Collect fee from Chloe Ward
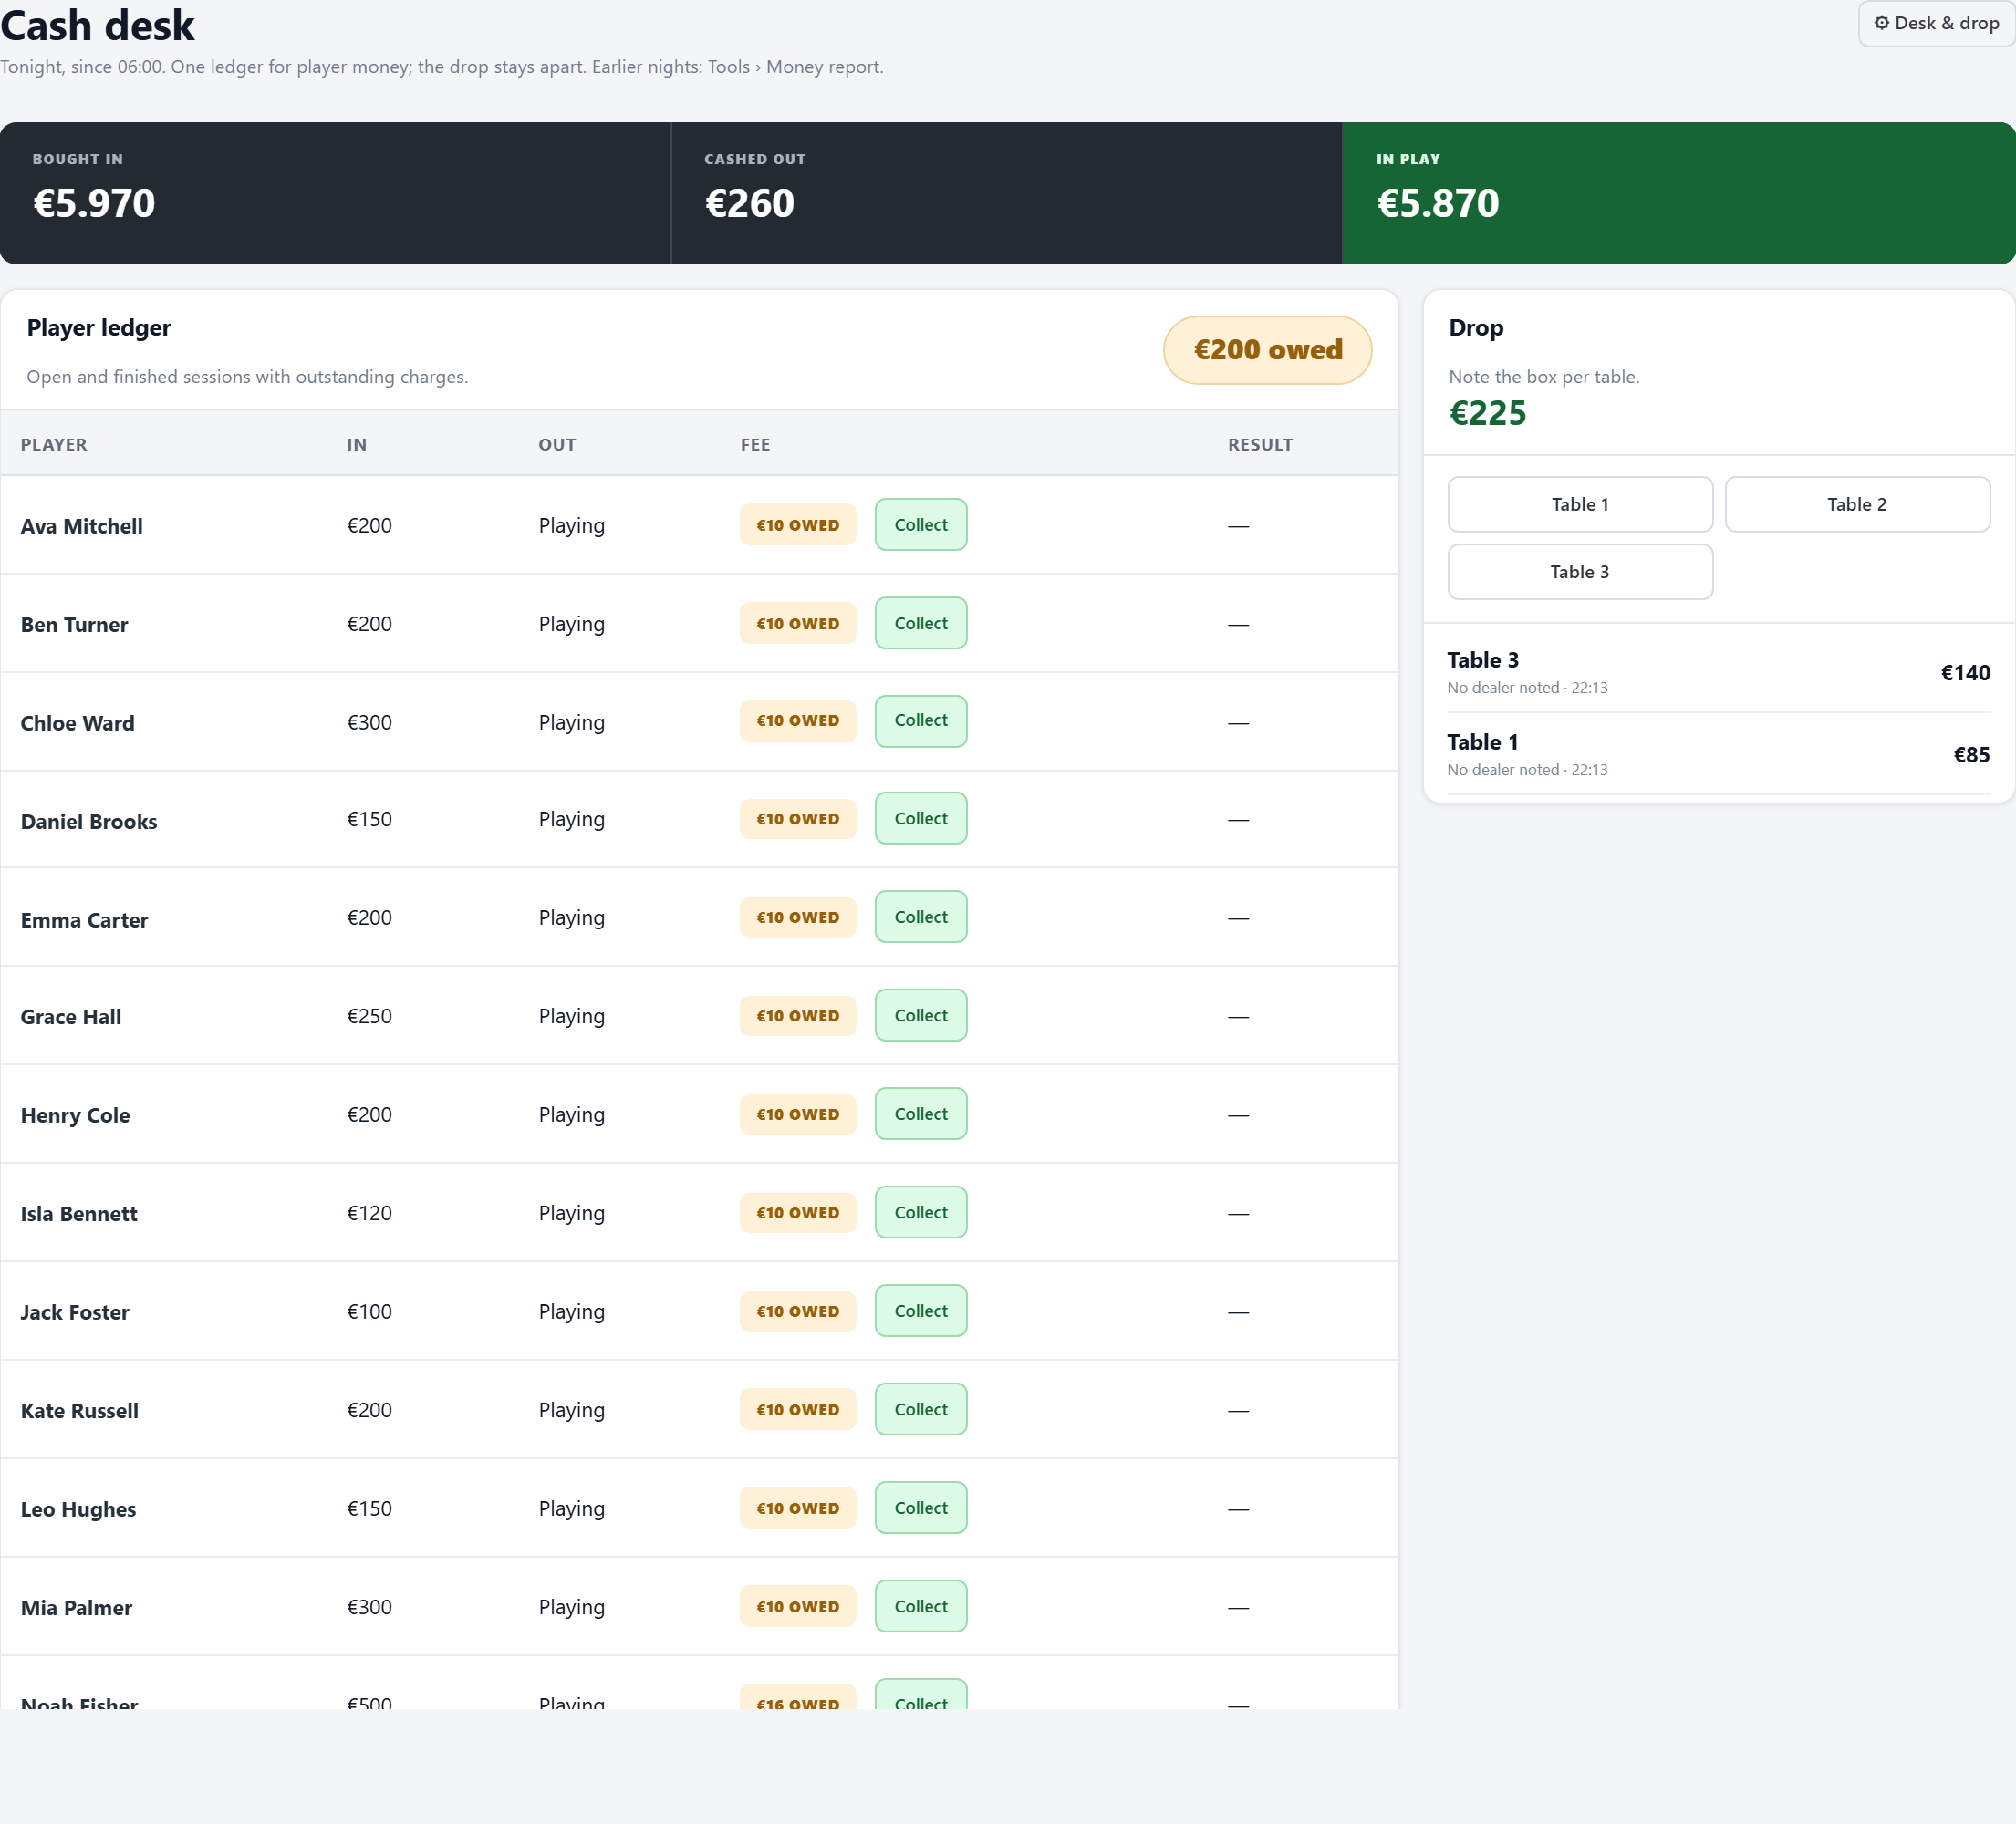 click(920, 721)
